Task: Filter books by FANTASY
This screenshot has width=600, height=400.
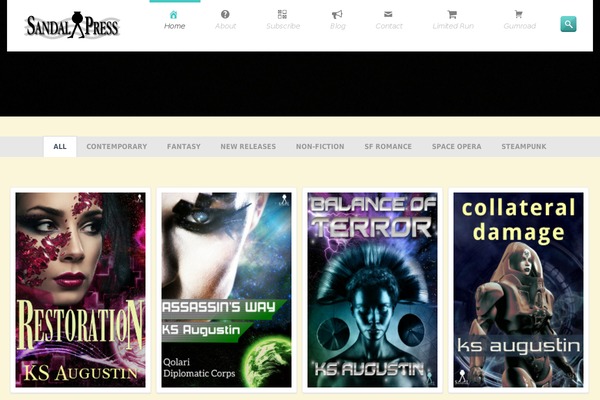Action: pyautogui.click(x=184, y=147)
